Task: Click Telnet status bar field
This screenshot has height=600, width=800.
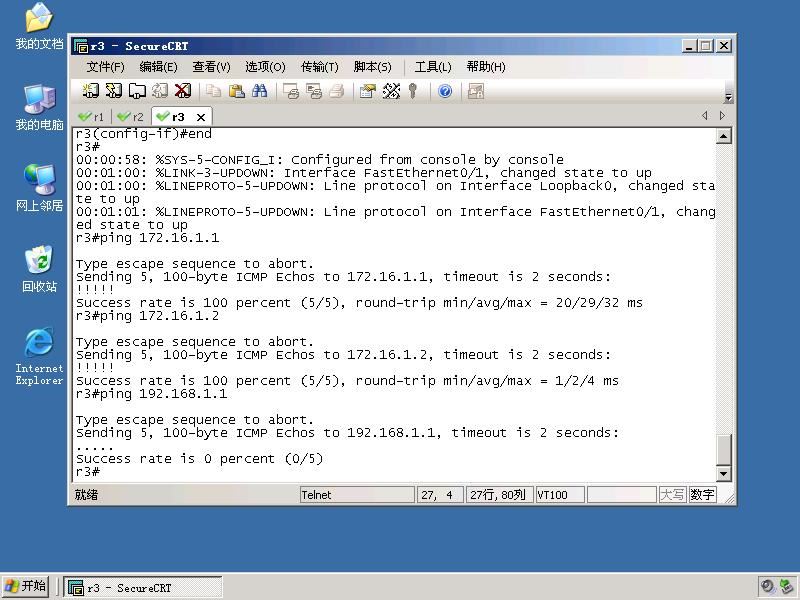Action: coord(357,495)
